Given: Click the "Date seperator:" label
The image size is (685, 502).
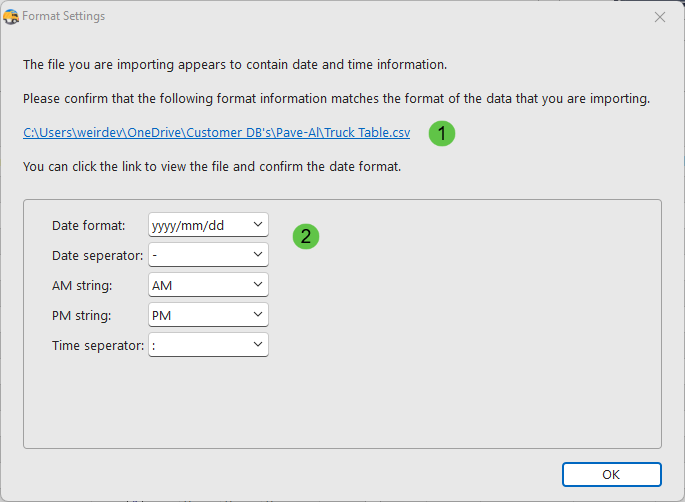Looking at the screenshot, I should pyautogui.click(x=97, y=256).
